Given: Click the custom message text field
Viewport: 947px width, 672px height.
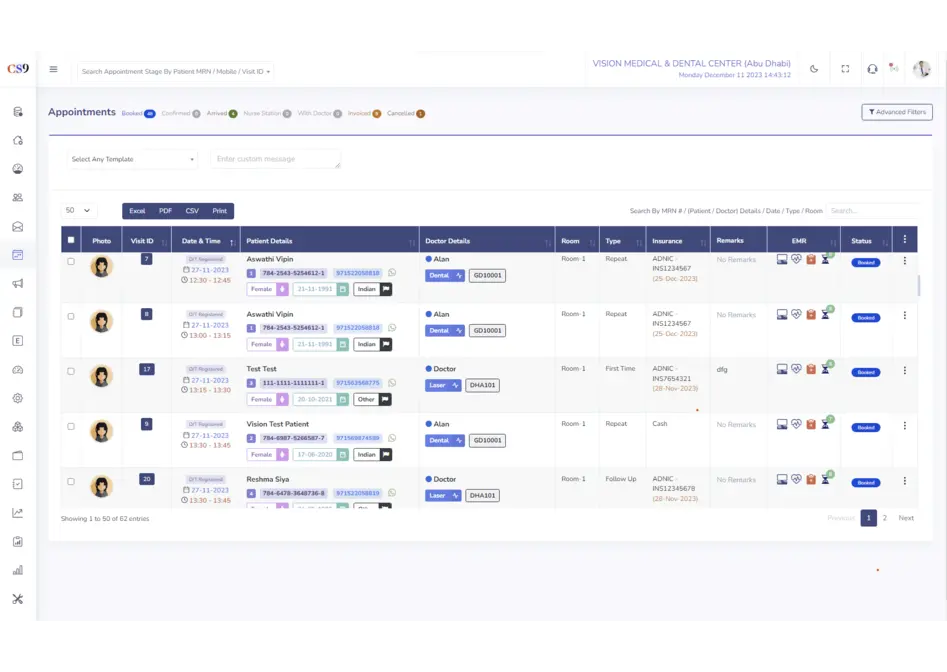Looking at the screenshot, I should [275, 159].
